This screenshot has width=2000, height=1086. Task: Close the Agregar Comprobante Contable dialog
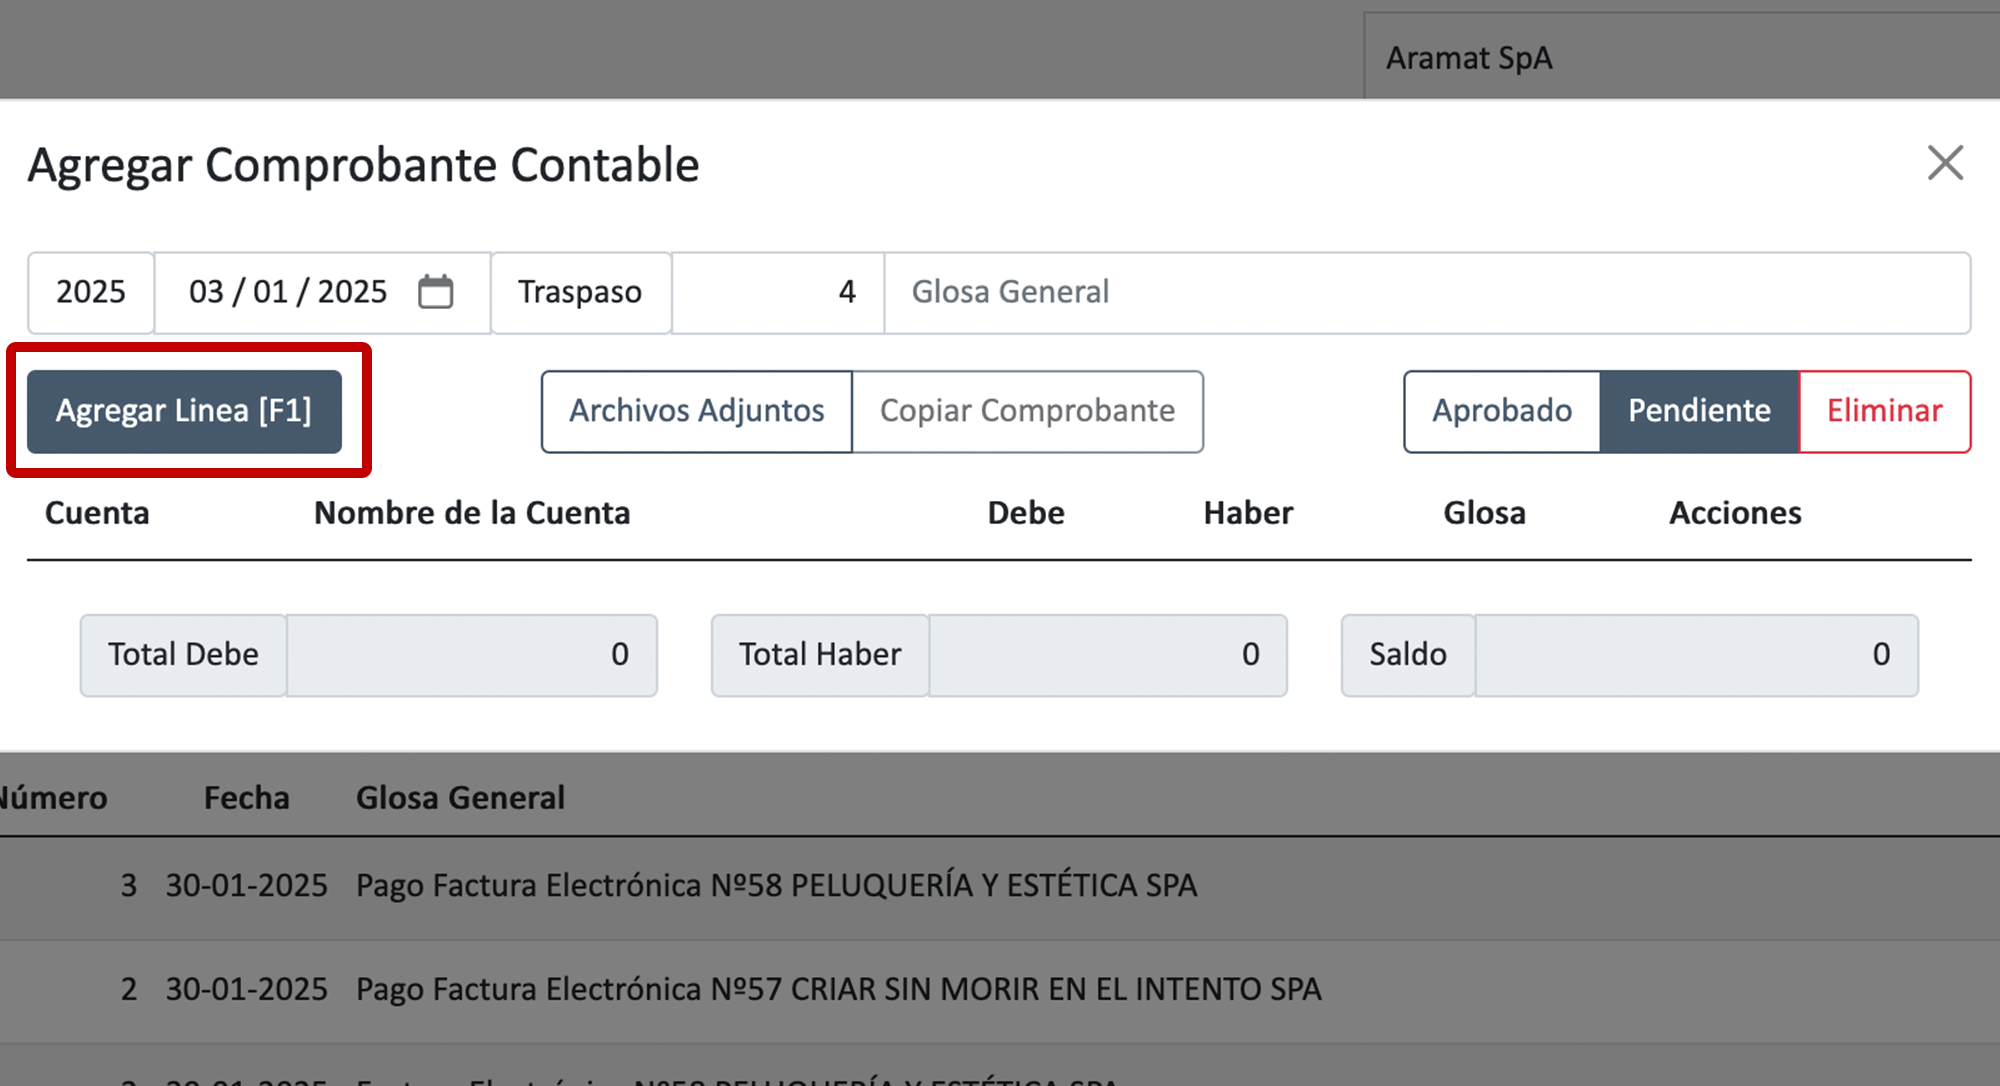point(1945,163)
